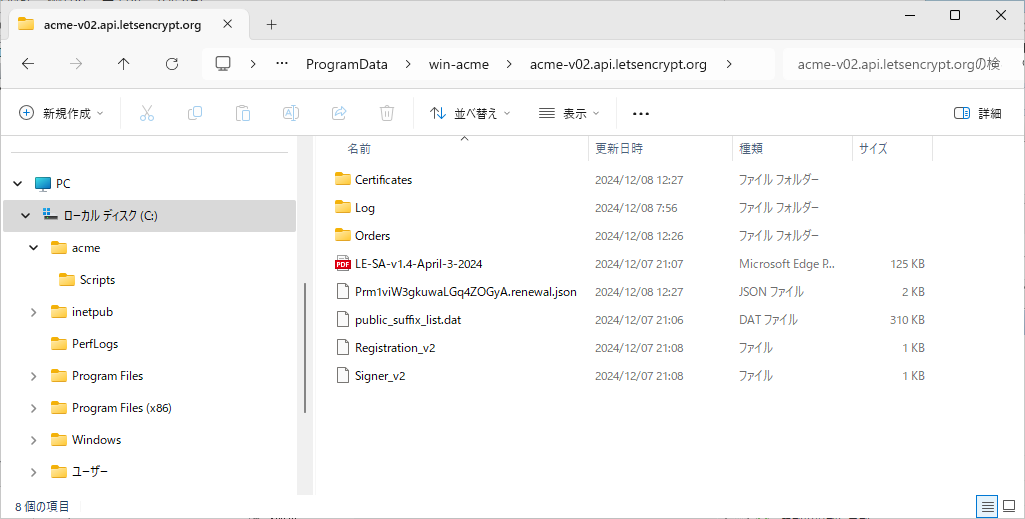Screen dimensions: 1025x519
Task: Maximize the Explorer window
Action: tap(955, 15)
